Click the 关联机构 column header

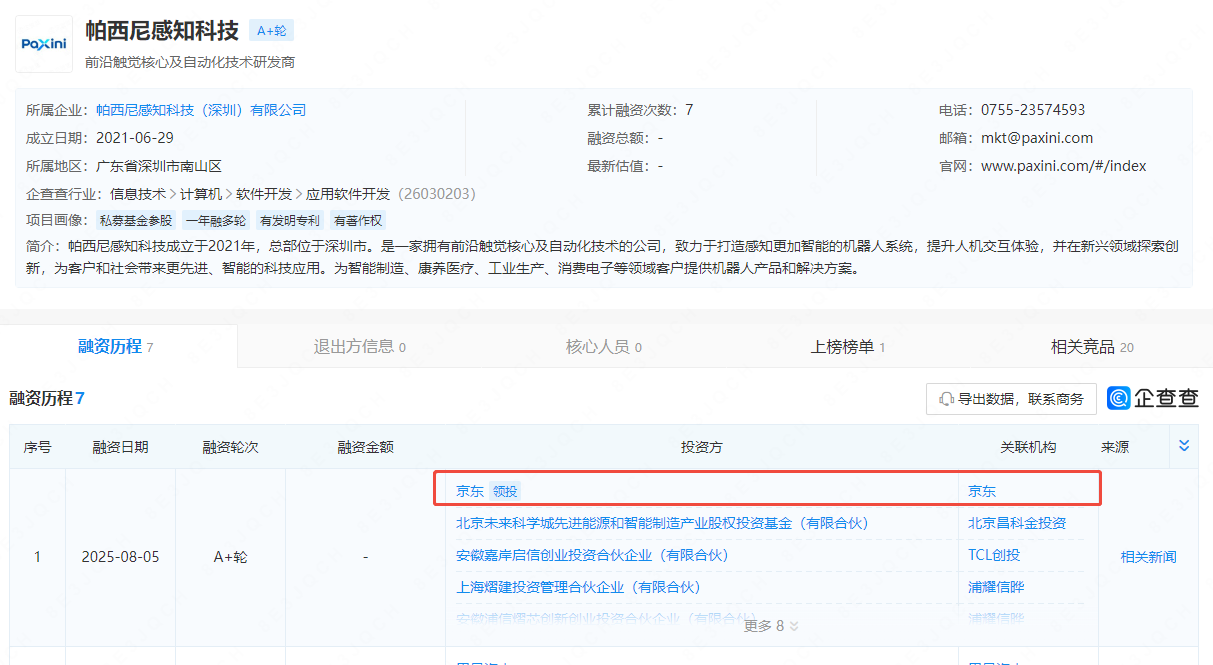click(x=1028, y=447)
